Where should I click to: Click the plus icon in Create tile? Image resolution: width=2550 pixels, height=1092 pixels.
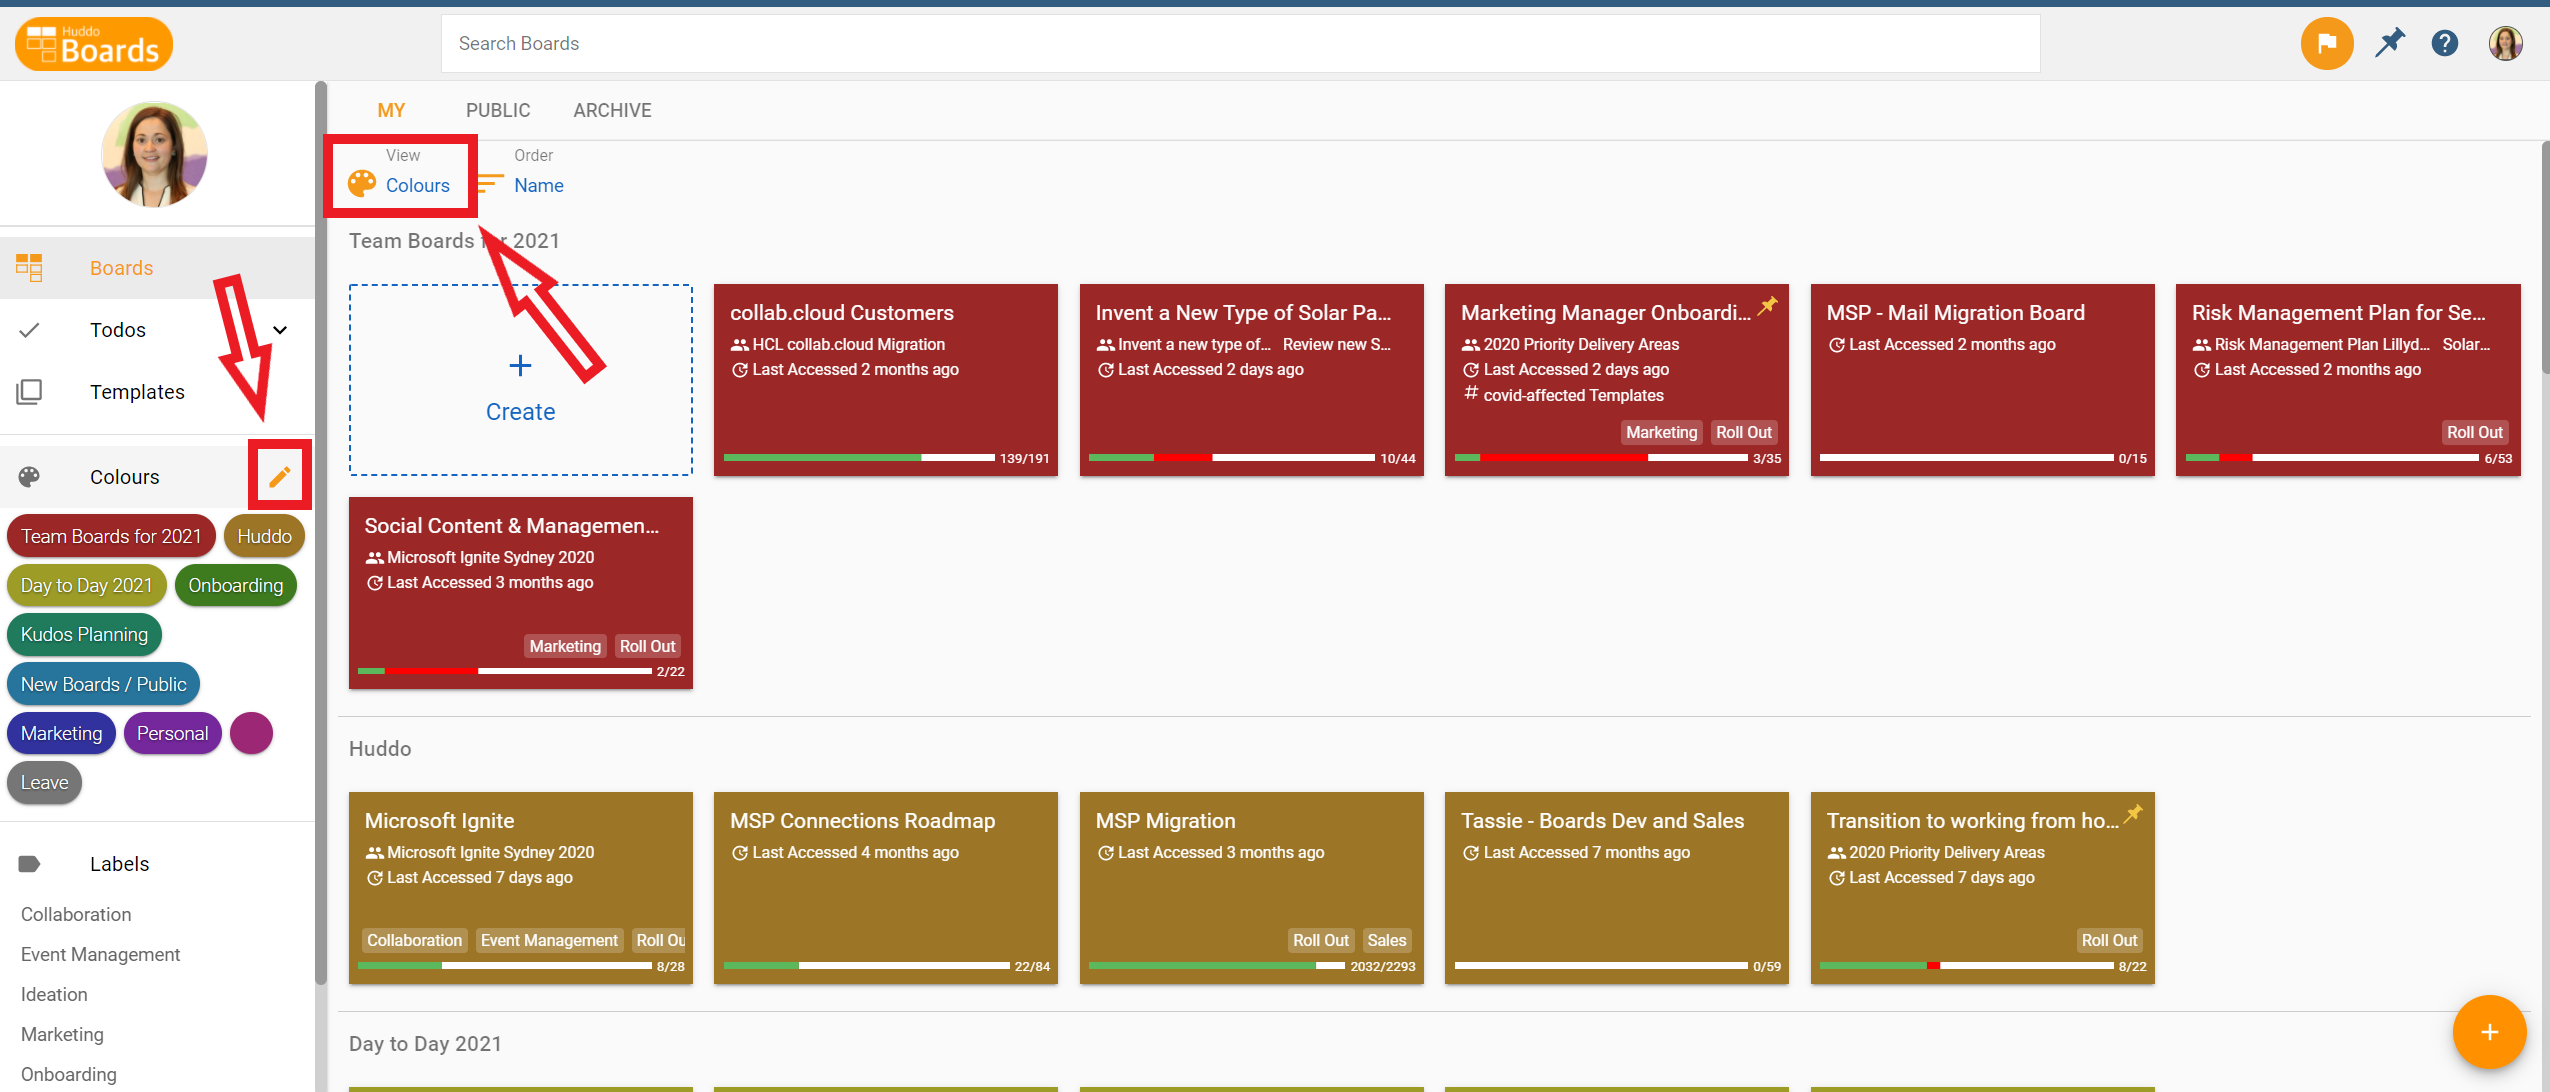520,366
